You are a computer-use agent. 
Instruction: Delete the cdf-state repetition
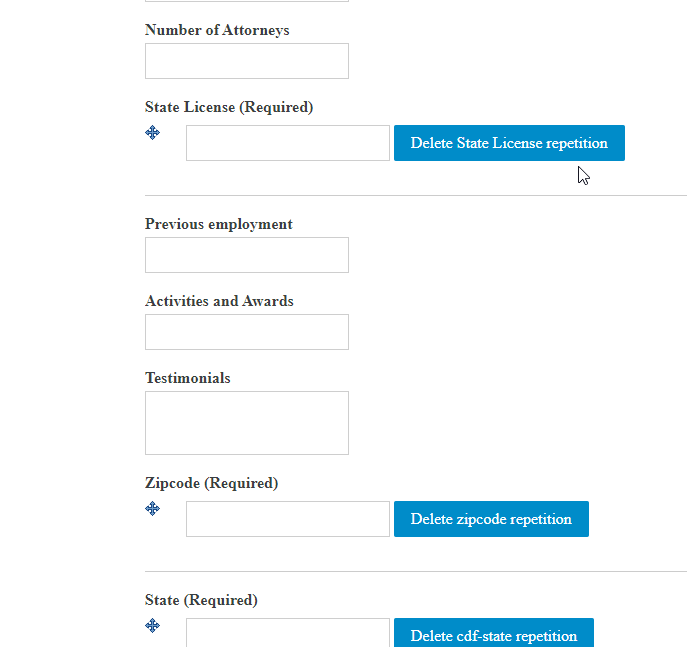[494, 633]
